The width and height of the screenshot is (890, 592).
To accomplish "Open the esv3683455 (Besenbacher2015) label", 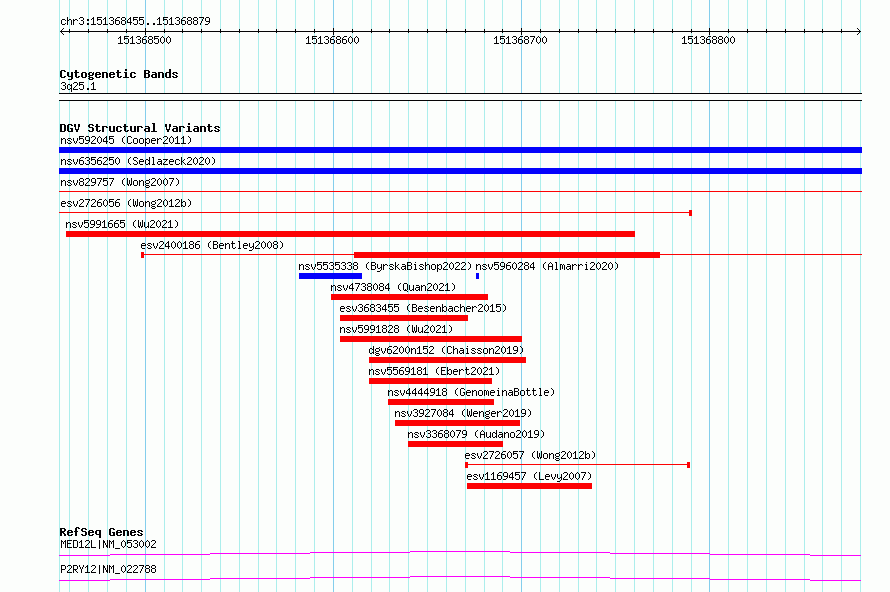I will (423, 308).
